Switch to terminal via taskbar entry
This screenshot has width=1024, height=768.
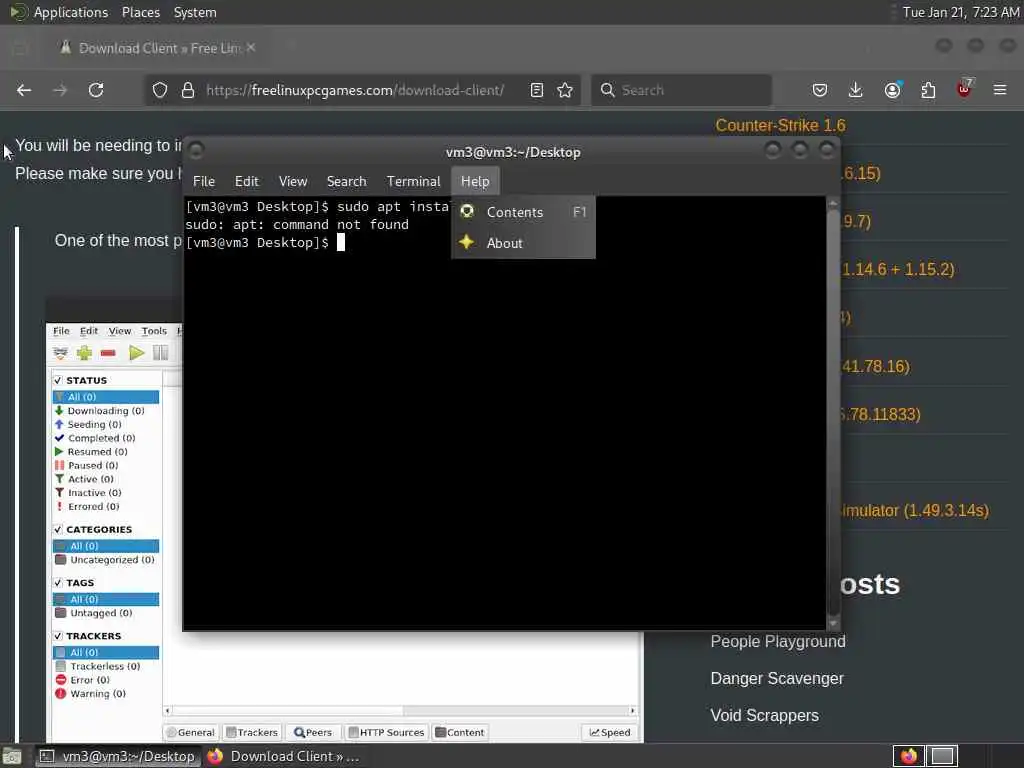point(118,756)
